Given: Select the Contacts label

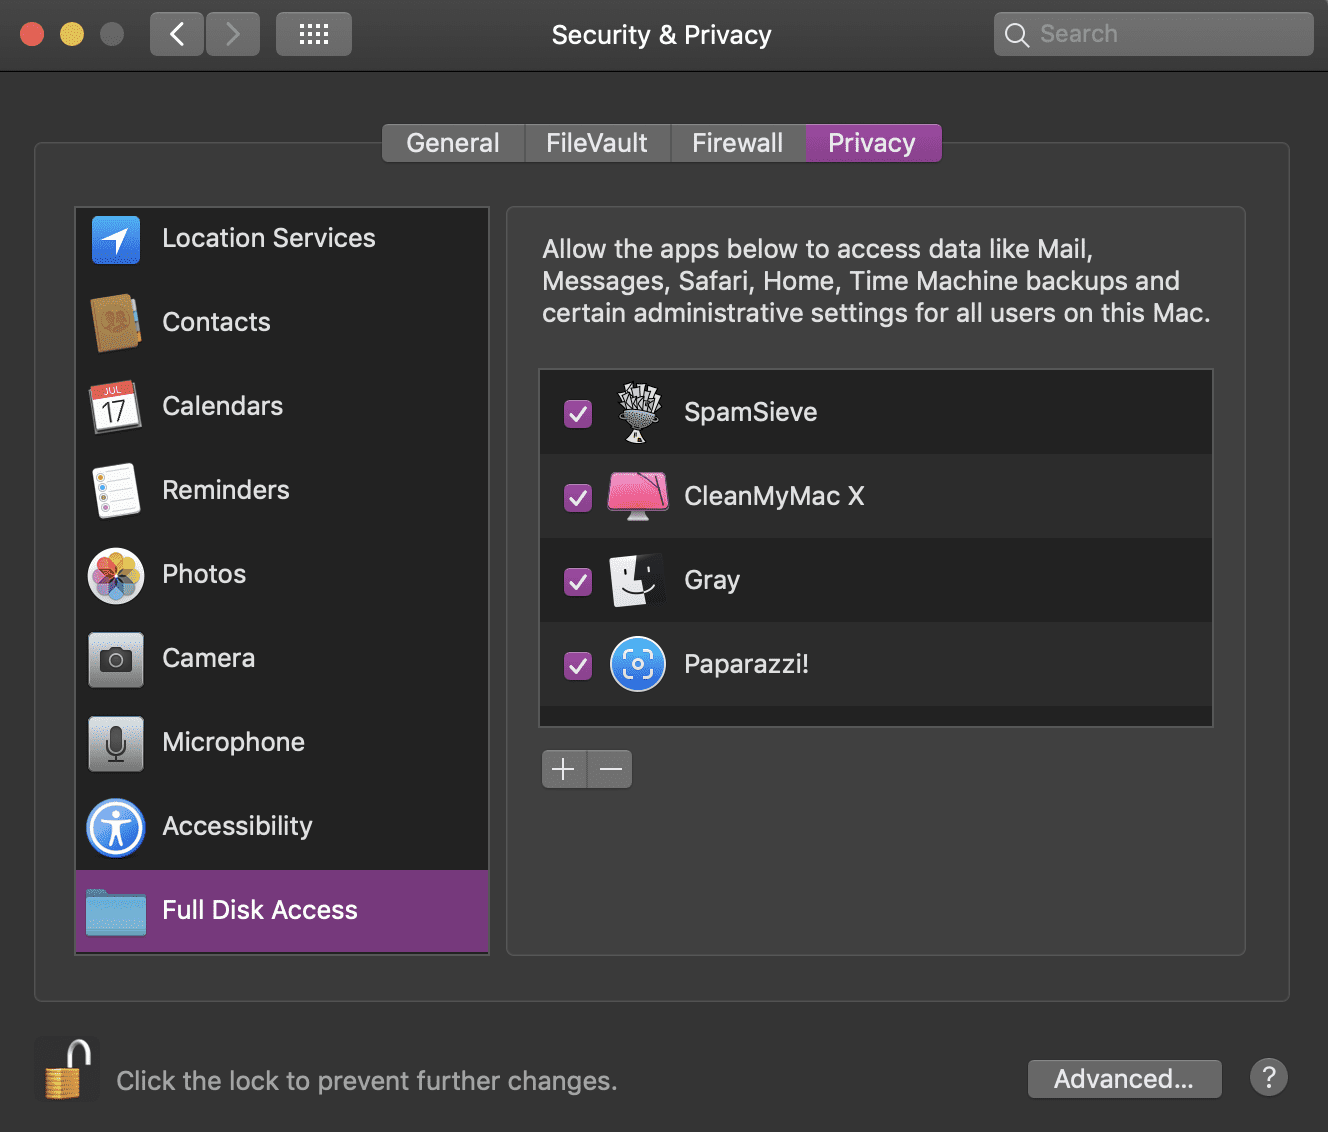Looking at the screenshot, I should tap(217, 322).
